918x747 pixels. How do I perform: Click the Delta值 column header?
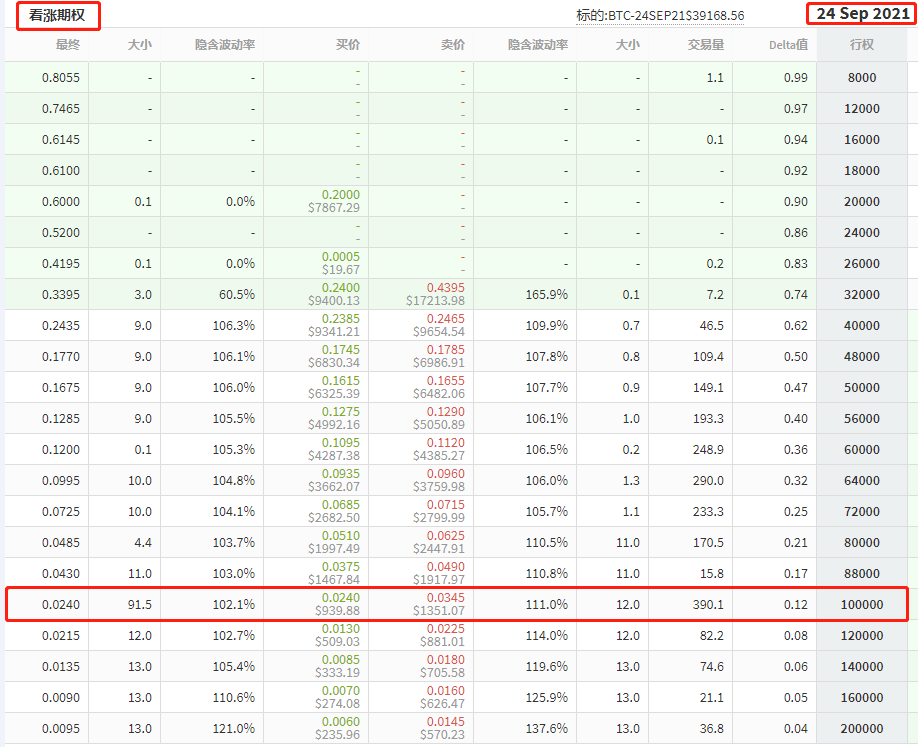coord(788,45)
